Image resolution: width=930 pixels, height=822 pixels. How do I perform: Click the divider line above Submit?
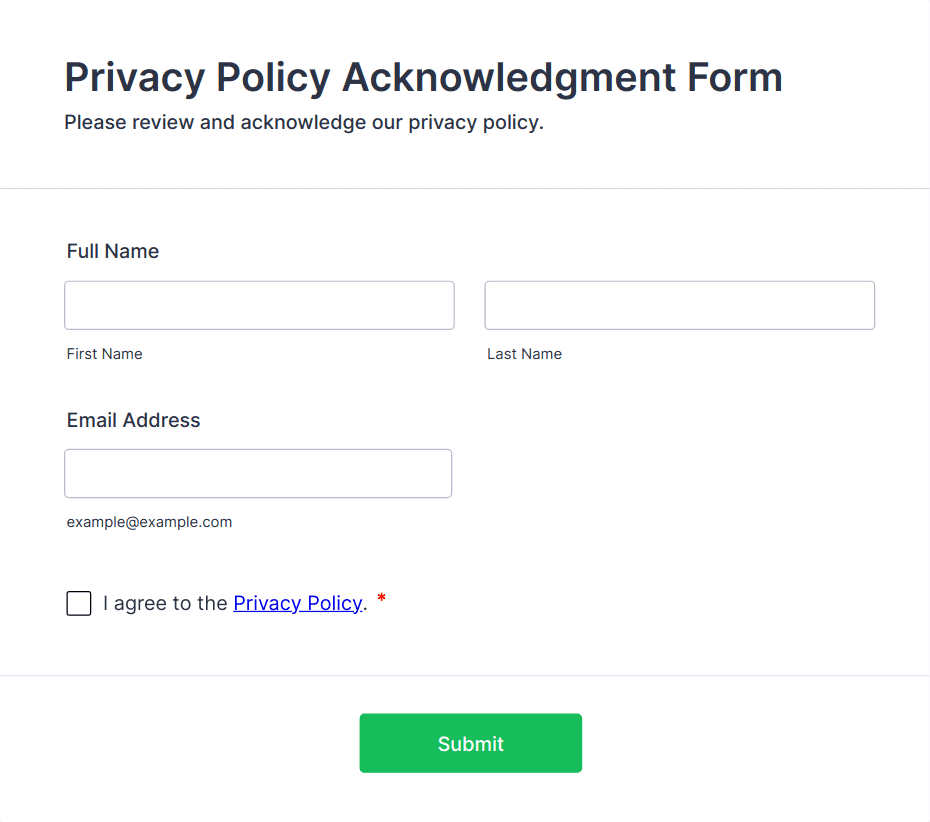click(465, 676)
